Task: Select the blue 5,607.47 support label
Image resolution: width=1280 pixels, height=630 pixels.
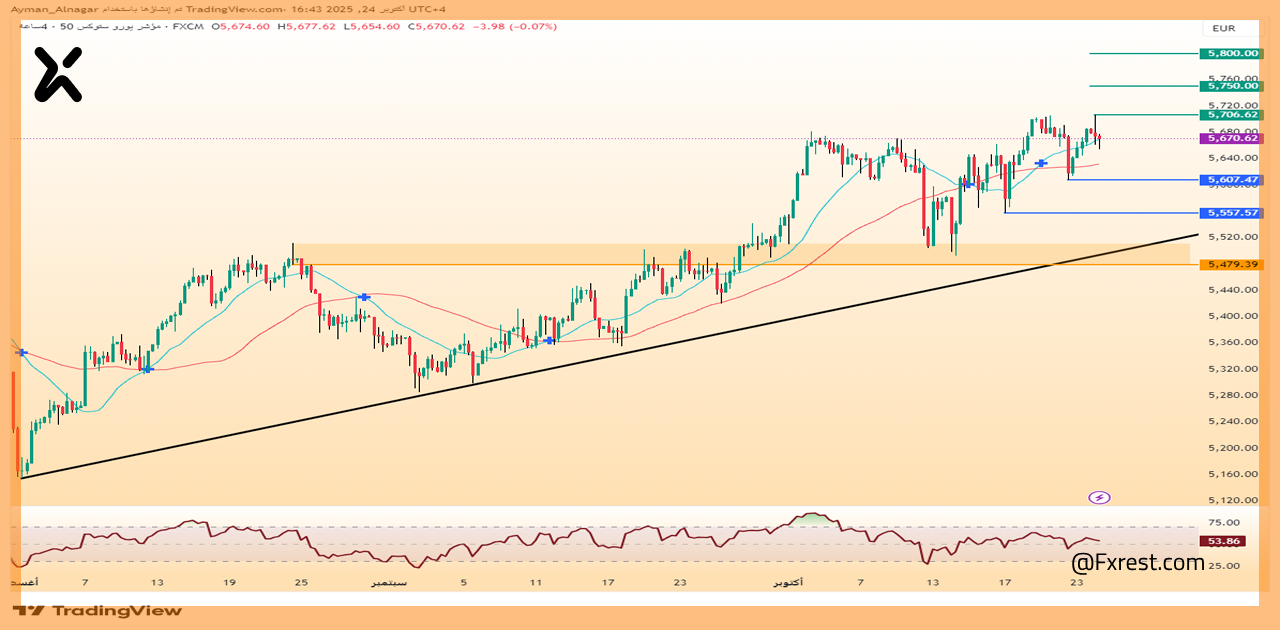Action: [x=1232, y=180]
